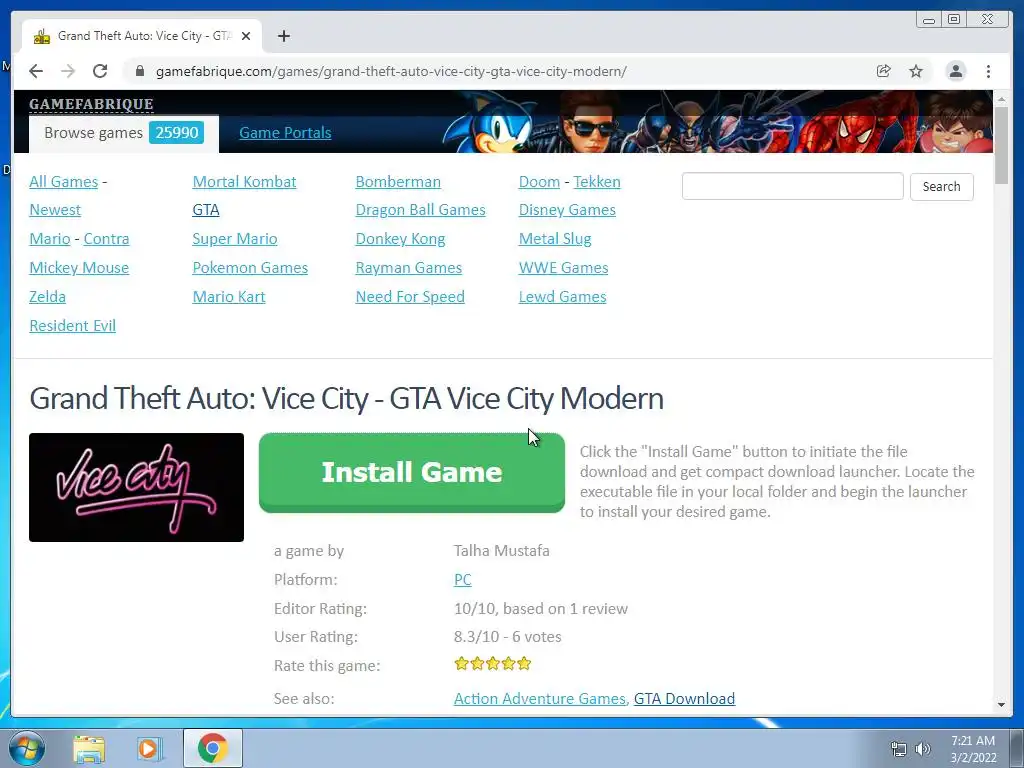Reload the current page
The height and width of the screenshot is (768, 1024).
pos(100,71)
